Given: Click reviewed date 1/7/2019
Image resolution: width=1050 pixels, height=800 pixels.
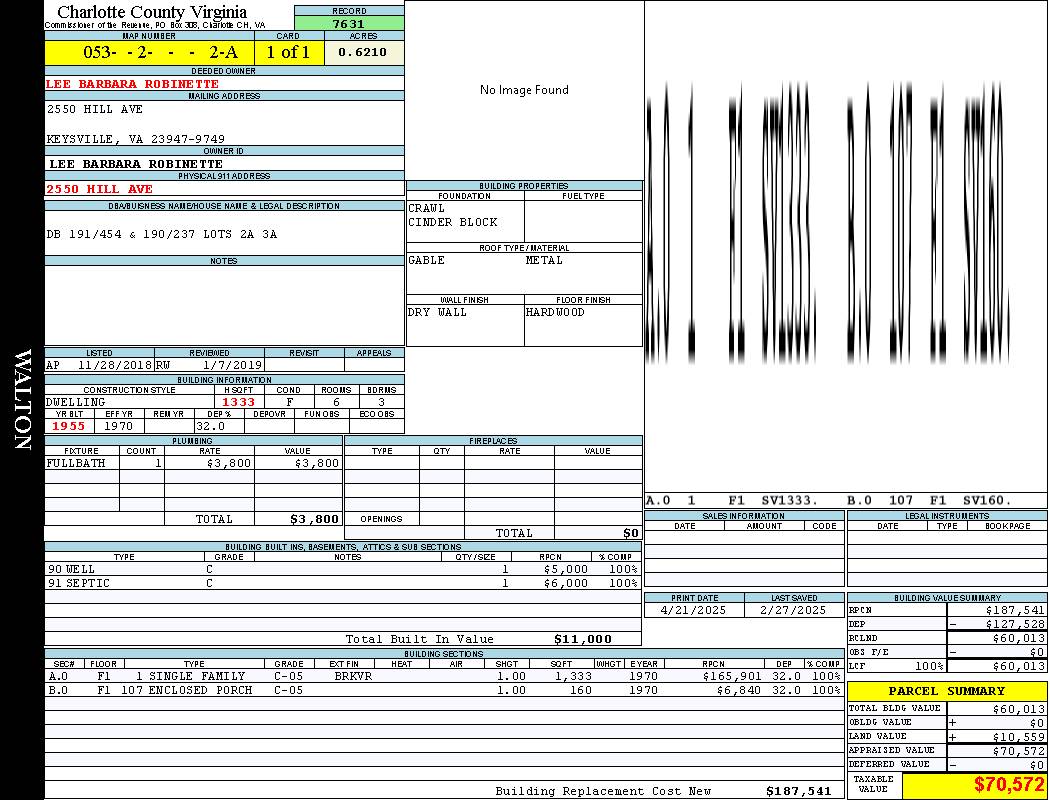Looking at the screenshot, I should [232, 365].
